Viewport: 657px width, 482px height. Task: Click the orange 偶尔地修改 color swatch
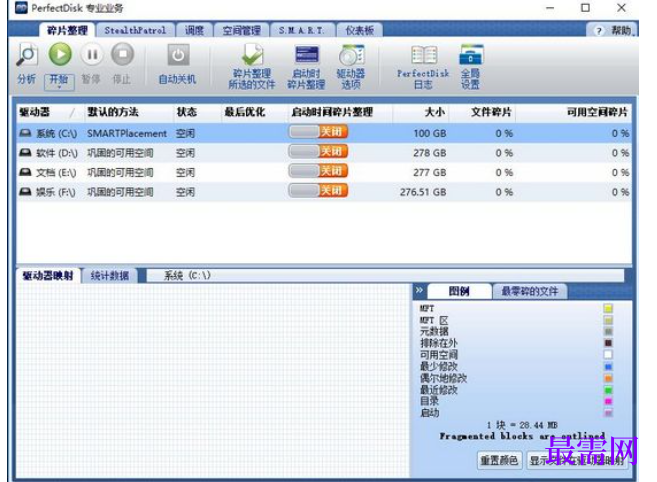pos(608,378)
